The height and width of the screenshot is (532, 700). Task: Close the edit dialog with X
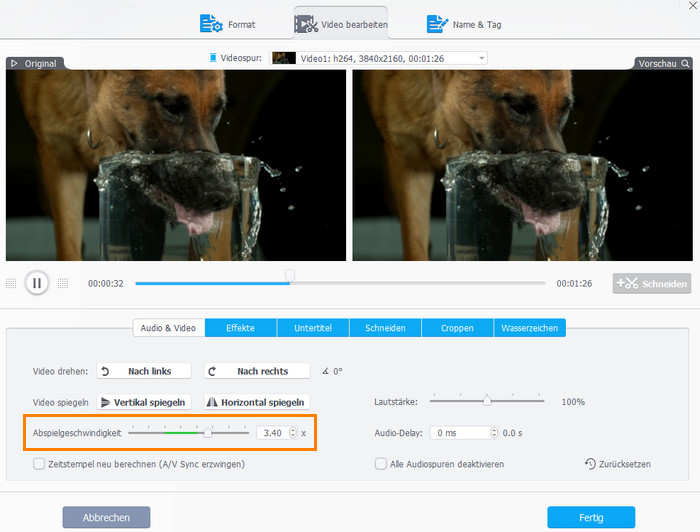693,5
